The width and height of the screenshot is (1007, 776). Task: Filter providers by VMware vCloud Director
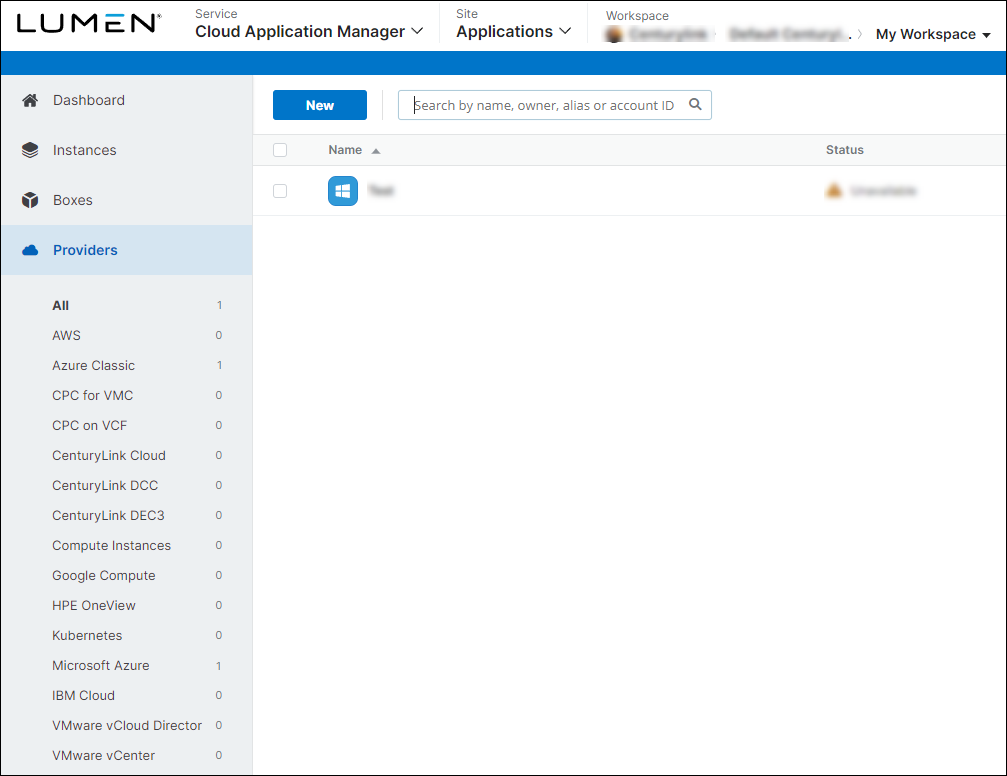click(127, 725)
